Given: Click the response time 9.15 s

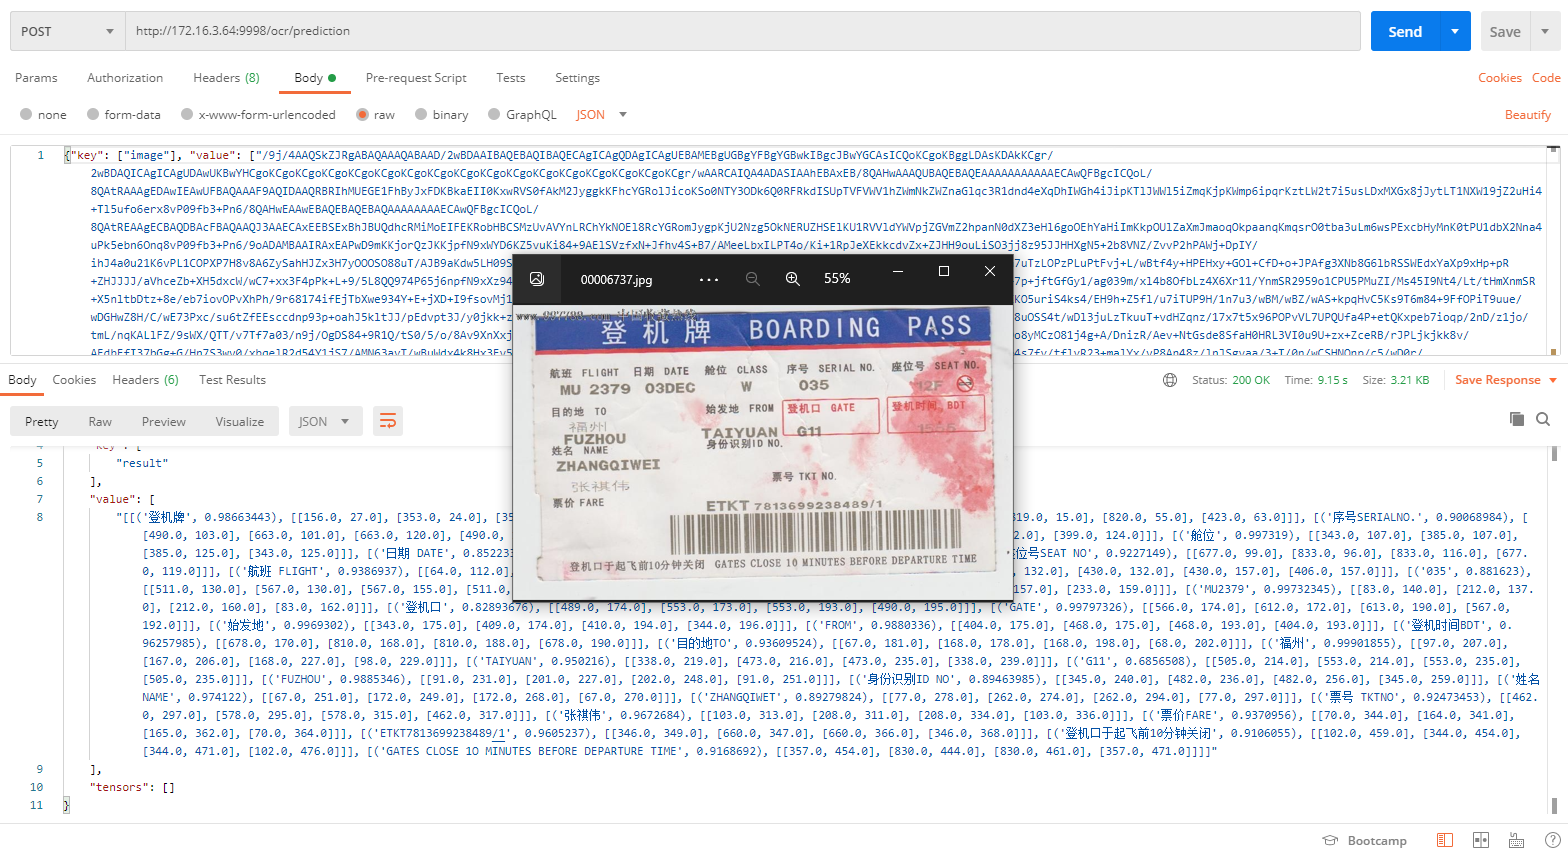Looking at the screenshot, I should 1332,380.
